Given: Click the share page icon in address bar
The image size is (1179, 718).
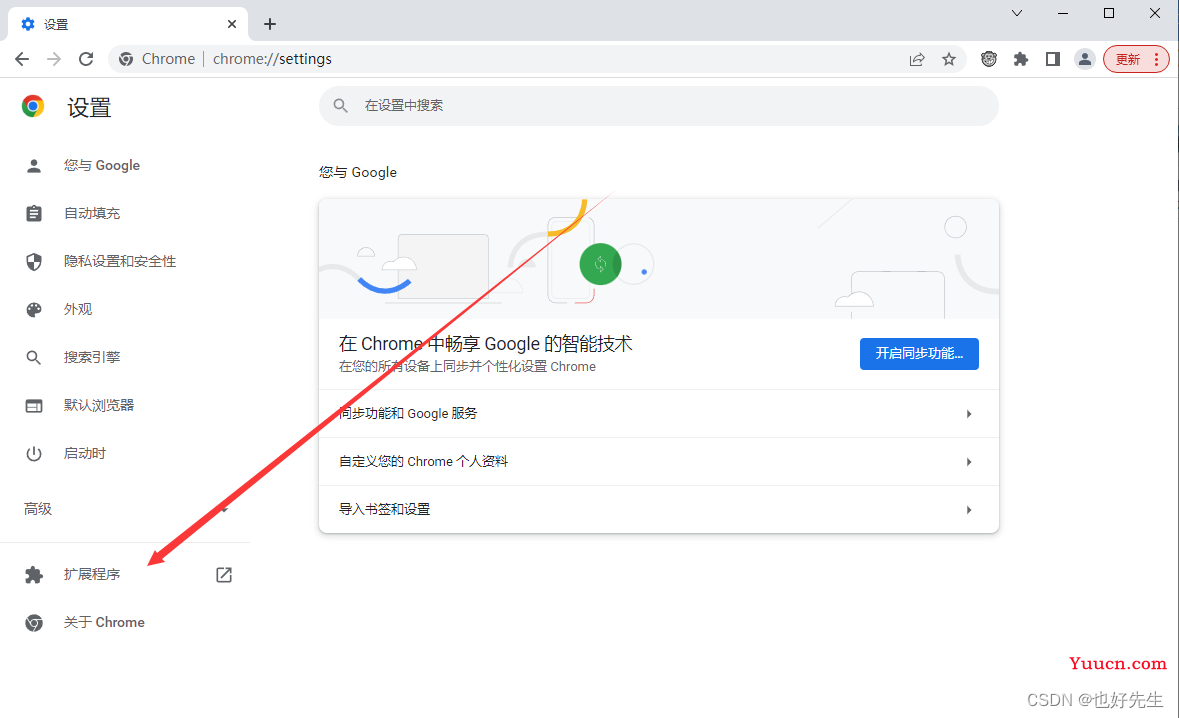Looking at the screenshot, I should (917, 59).
